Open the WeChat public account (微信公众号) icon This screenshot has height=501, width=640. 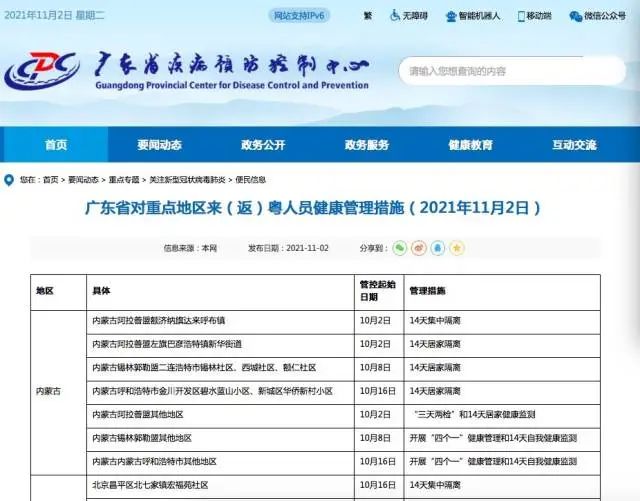click(576, 16)
